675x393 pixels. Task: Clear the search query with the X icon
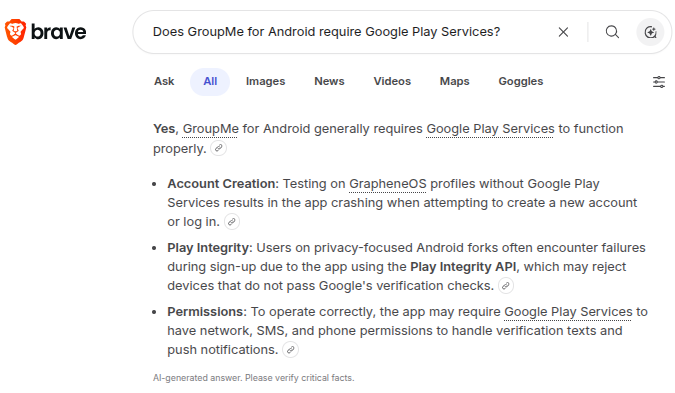563,32
